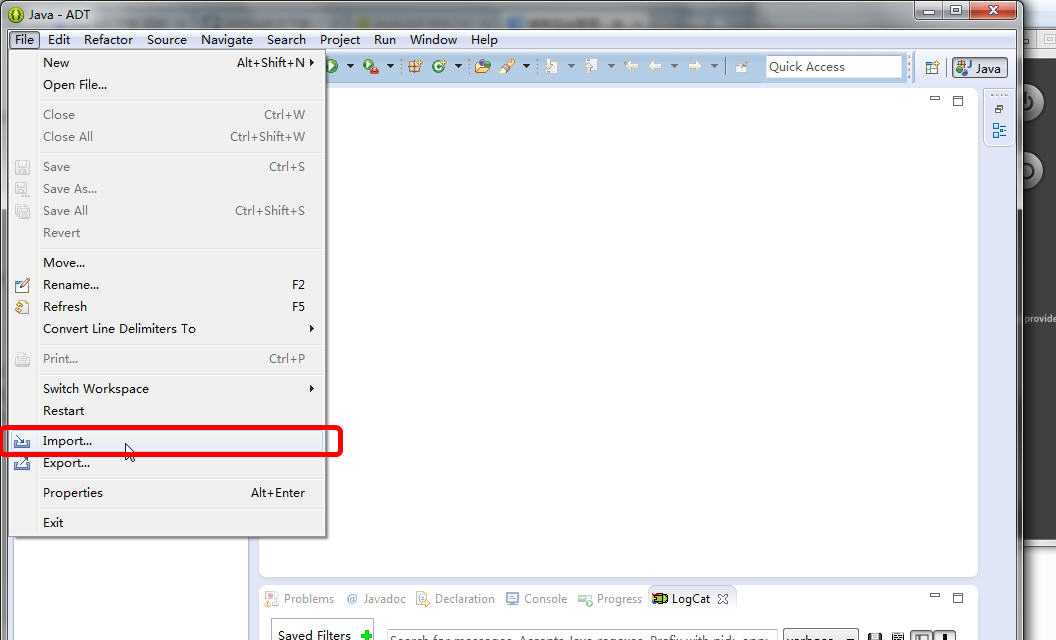Screen dimensions: 1056x640
Task: Switch to the Javadoc tab
Action: 376,599
